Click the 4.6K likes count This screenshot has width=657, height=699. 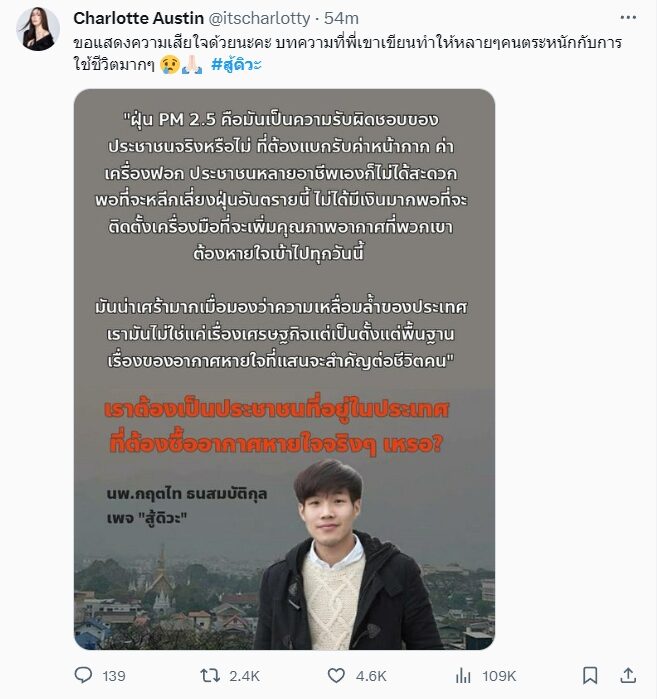(x=371, y=676)
